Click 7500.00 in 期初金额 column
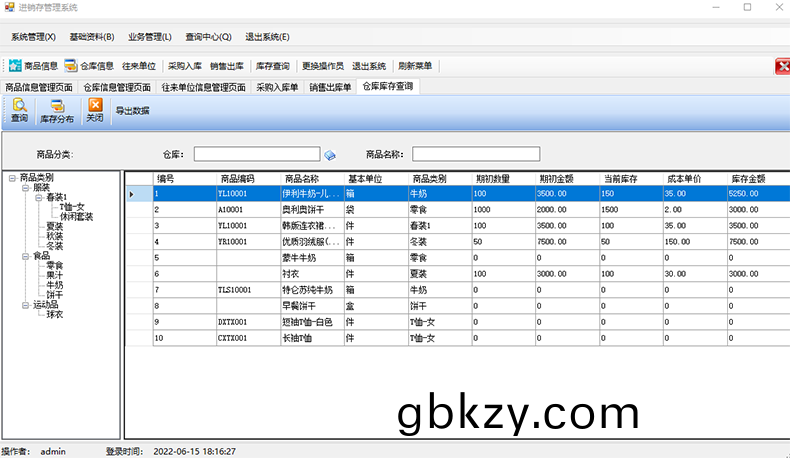790x458 pixels. coord(567,242)
